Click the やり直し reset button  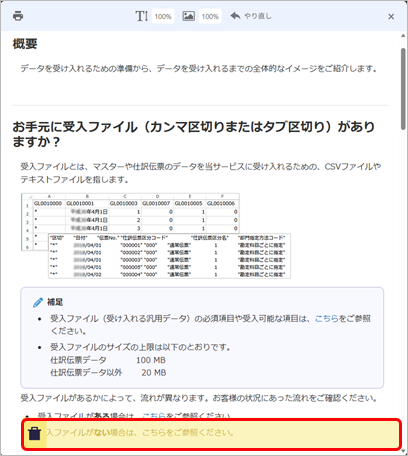click(x=251, y=16)
